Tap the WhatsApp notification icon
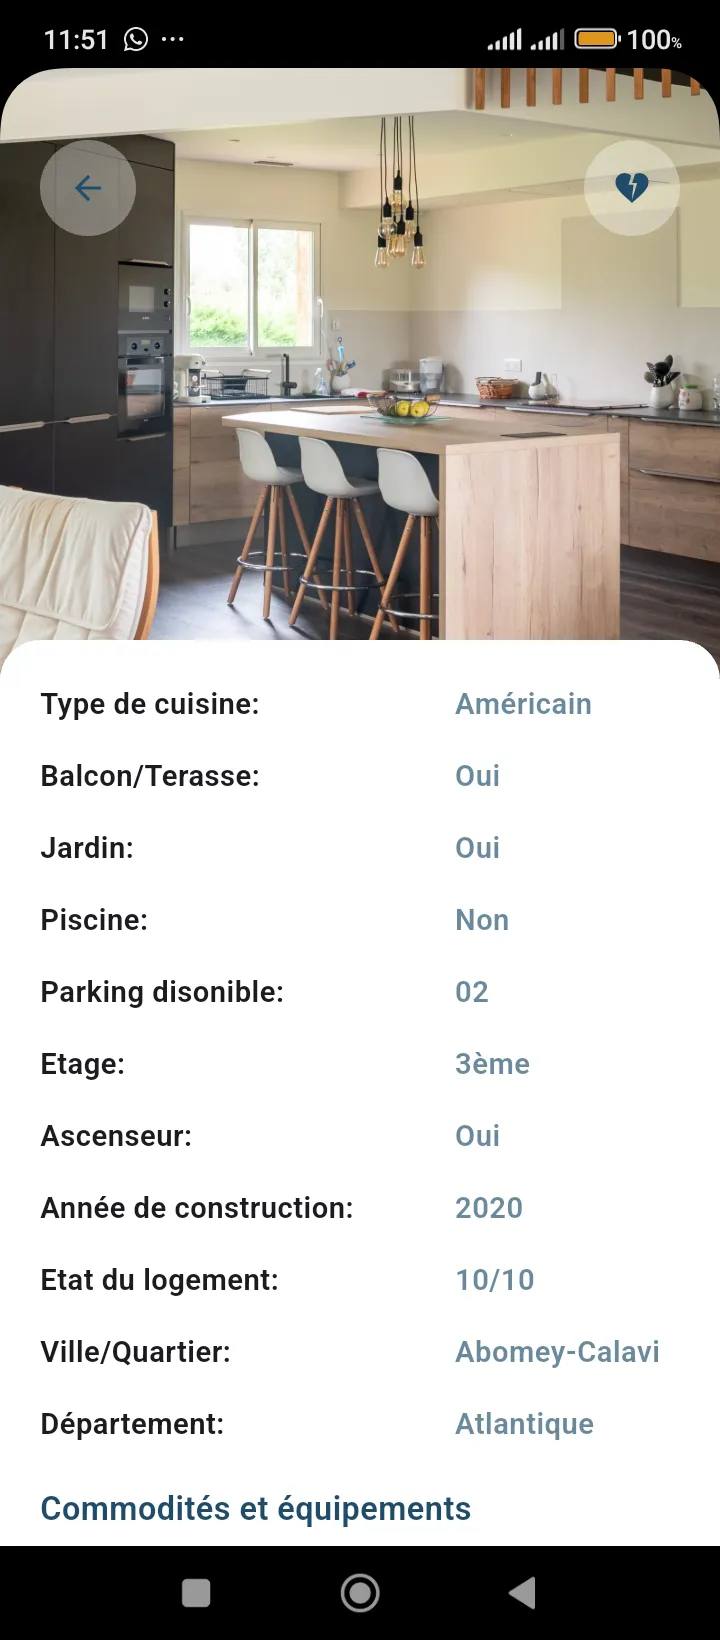This screenshot has height=1640, width=720. [x=135, y=39]
